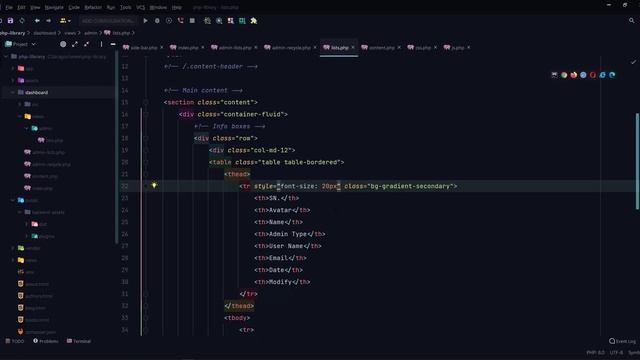Screen dimensions: 640x360
Task: Click the pink-white toolbar plugin icon
Action: click(231, 20)
